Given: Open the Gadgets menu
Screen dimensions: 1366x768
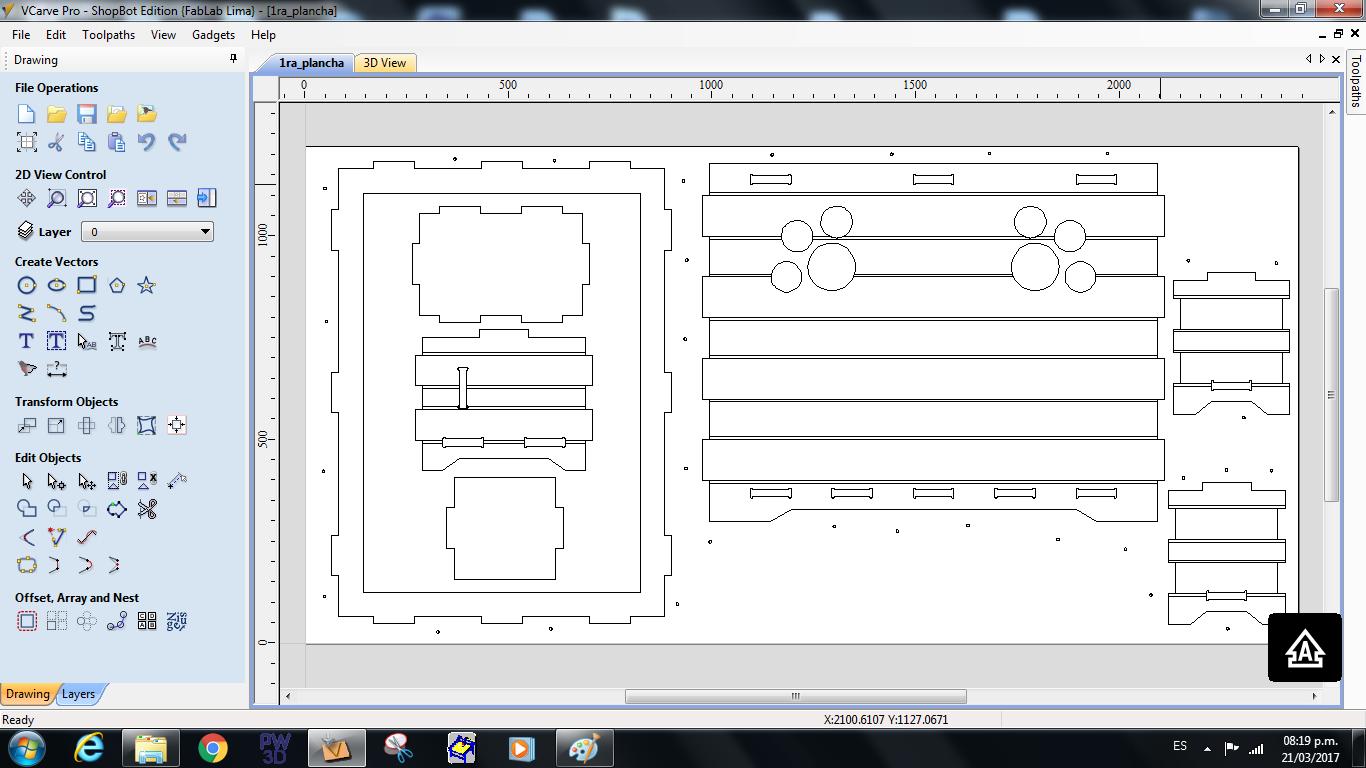Looking at the screenshot, I should tap(213, 34).
